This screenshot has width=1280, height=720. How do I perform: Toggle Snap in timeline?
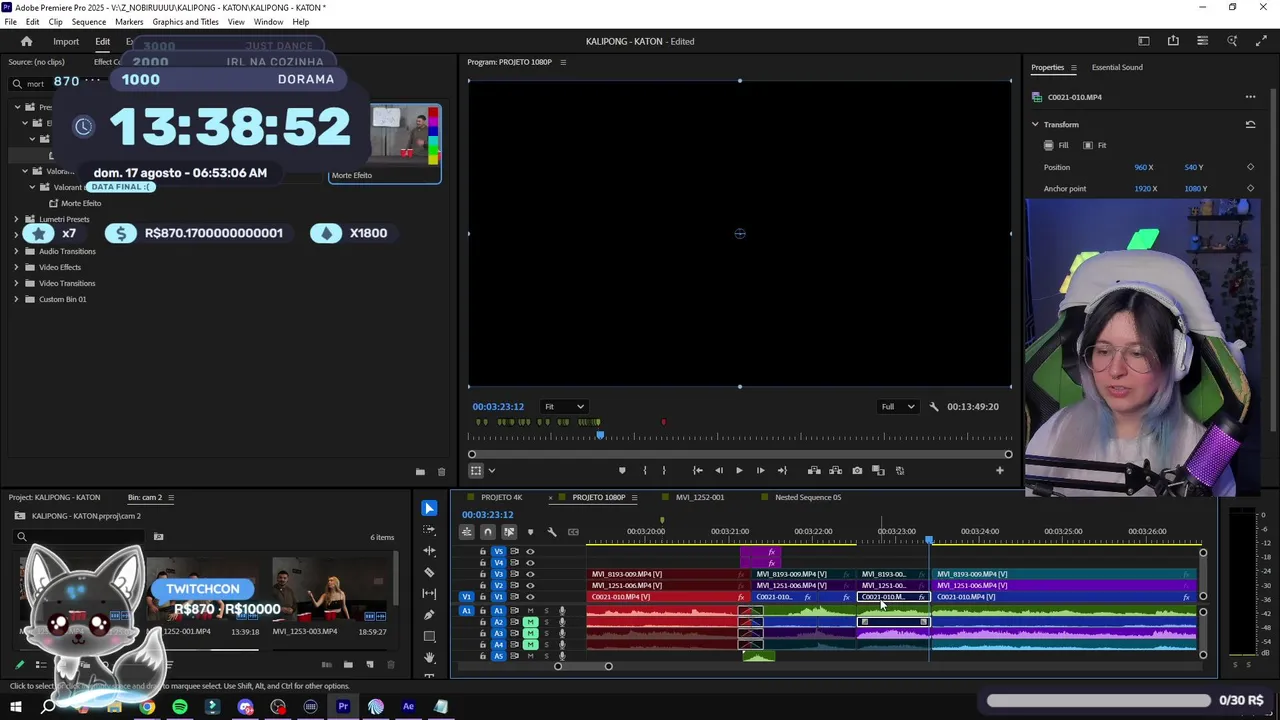point(487,532)
